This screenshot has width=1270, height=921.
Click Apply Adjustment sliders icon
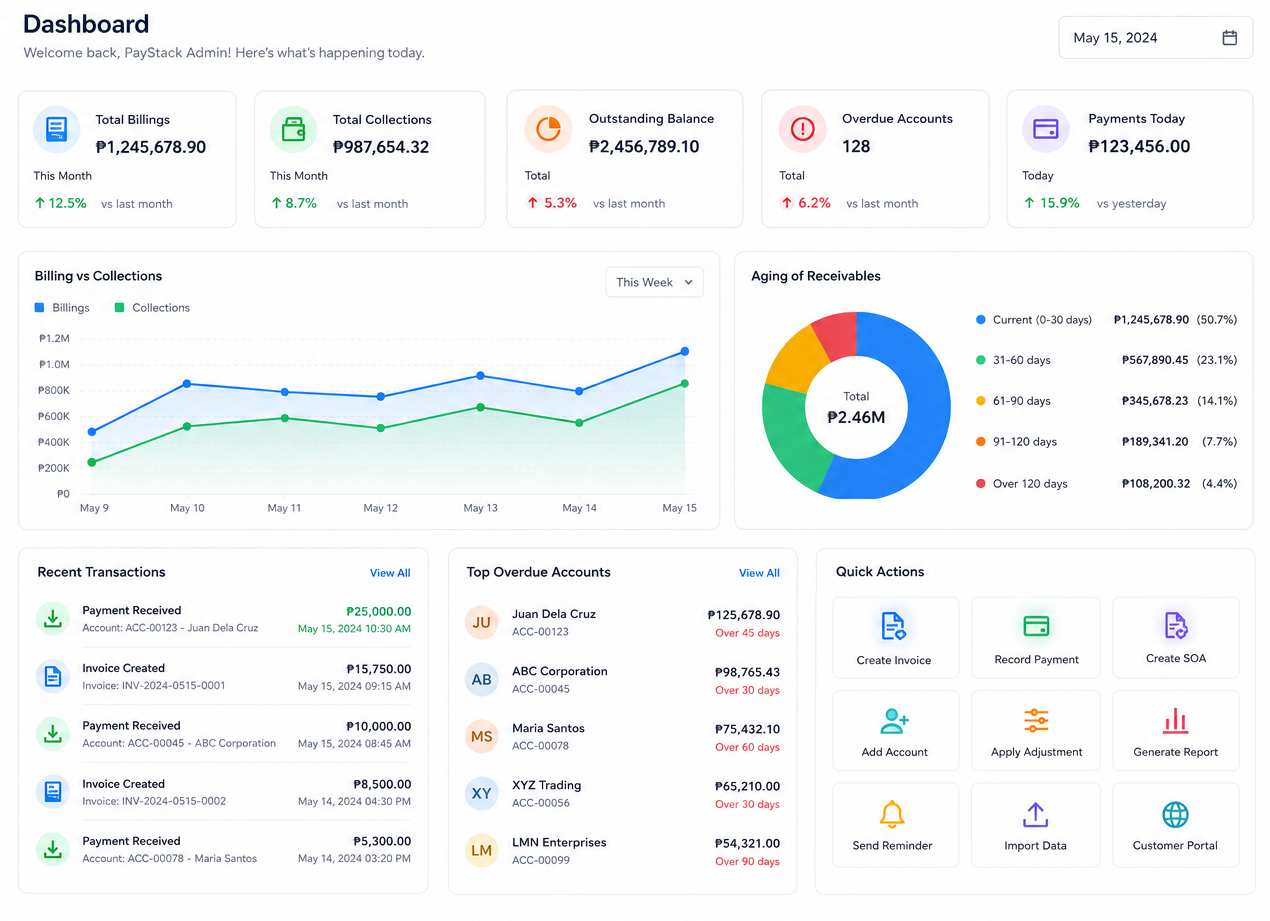1036,720
